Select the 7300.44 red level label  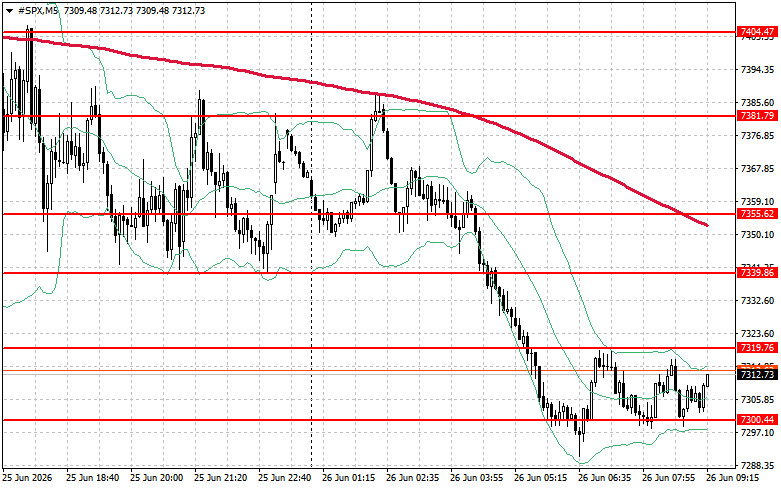coord(757,419)
